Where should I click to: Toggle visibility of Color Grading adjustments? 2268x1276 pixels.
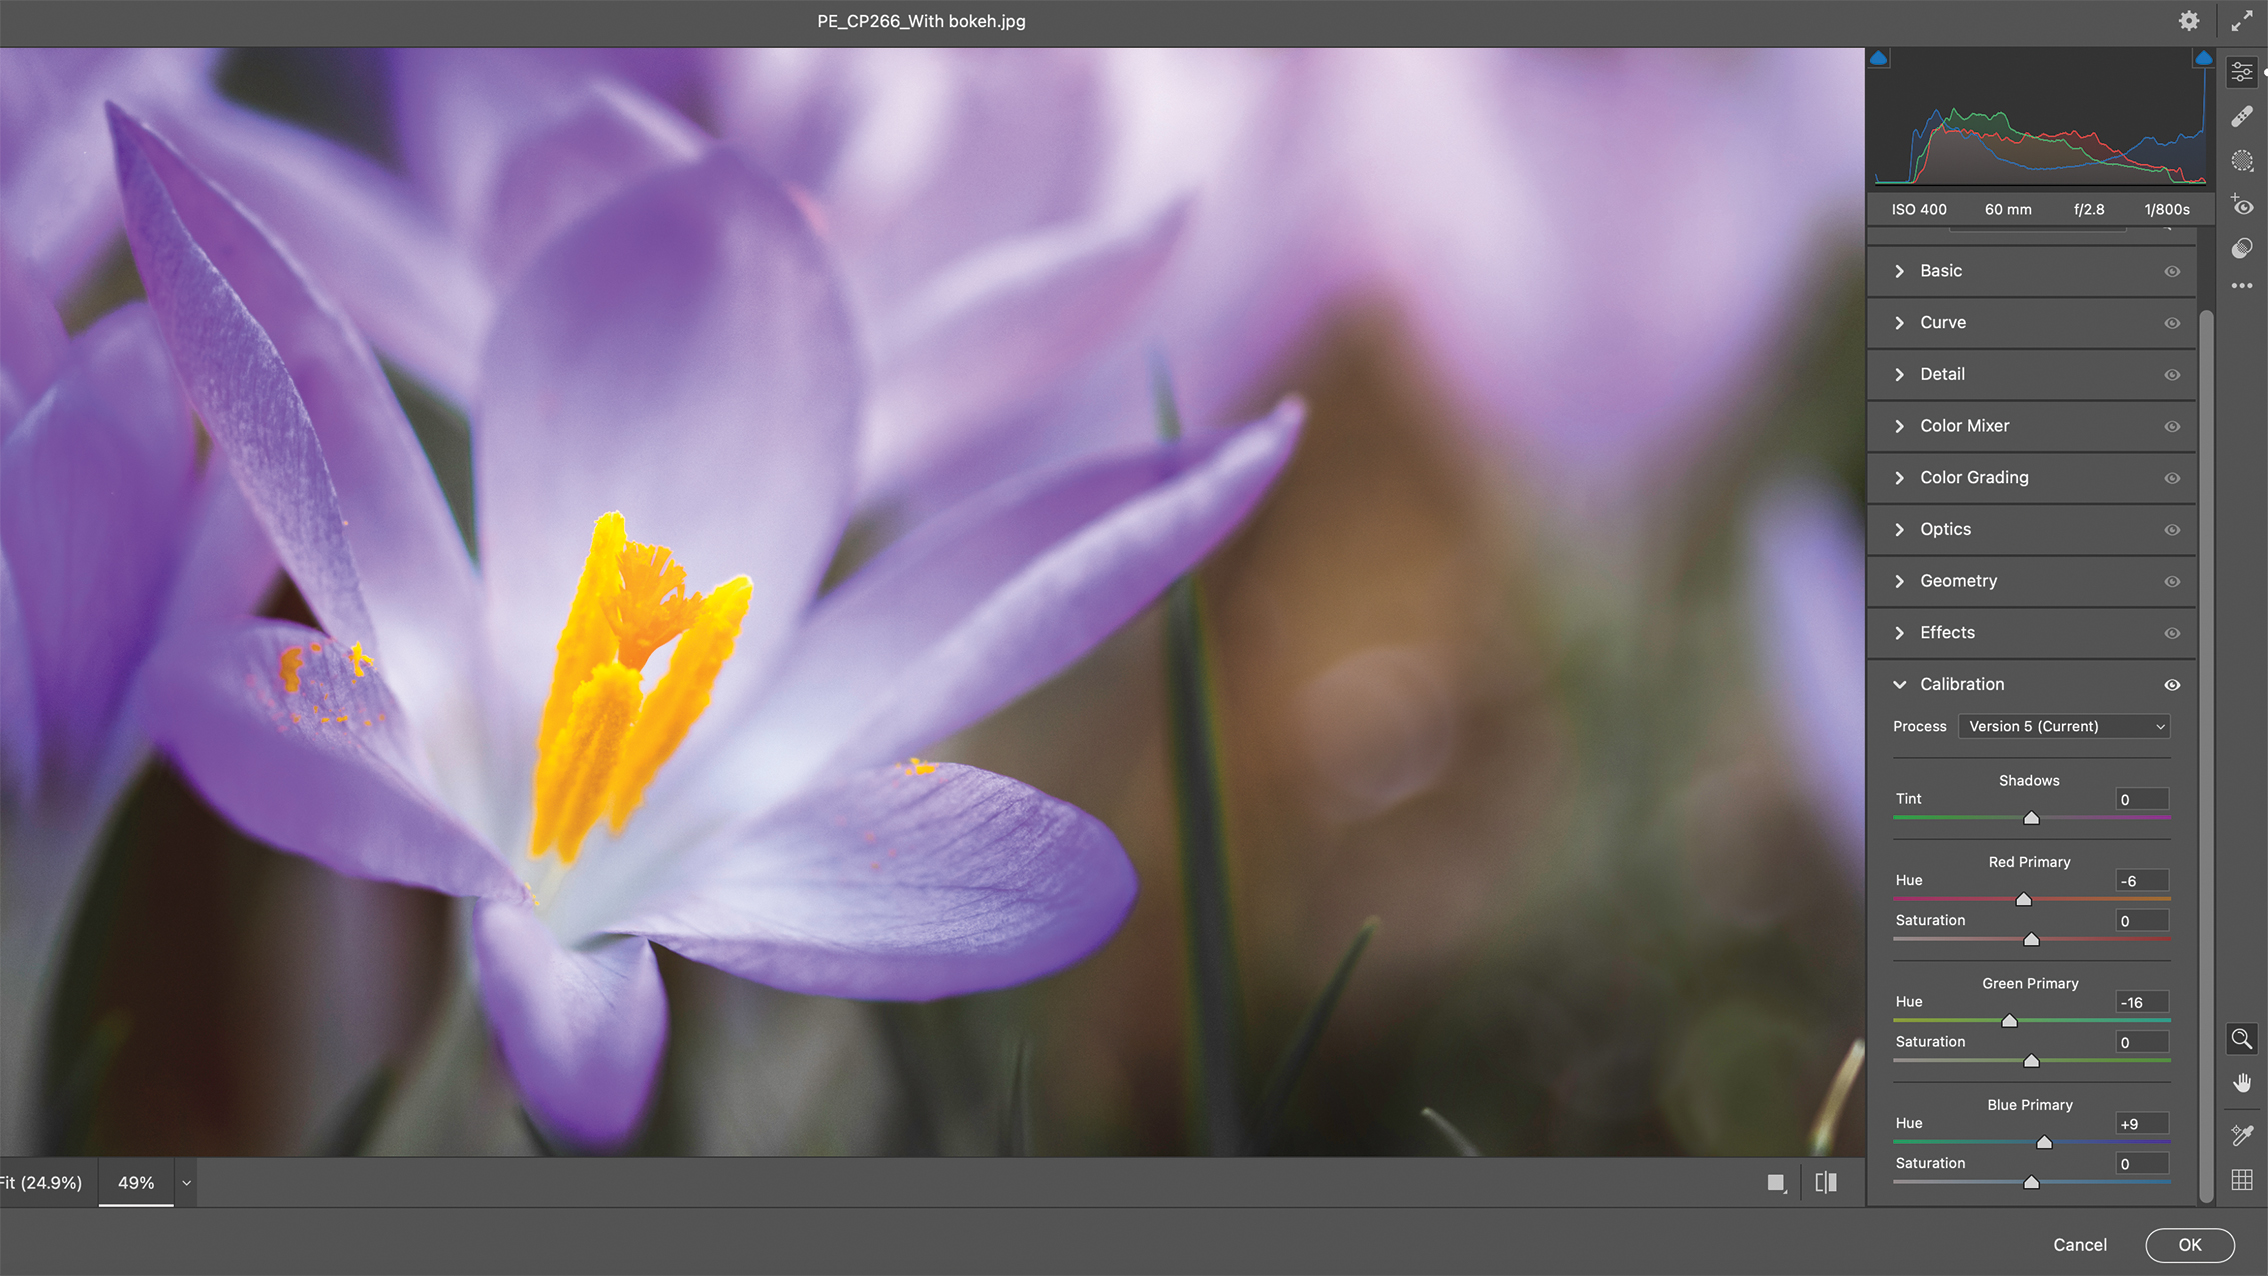(x=2172, y=478)
